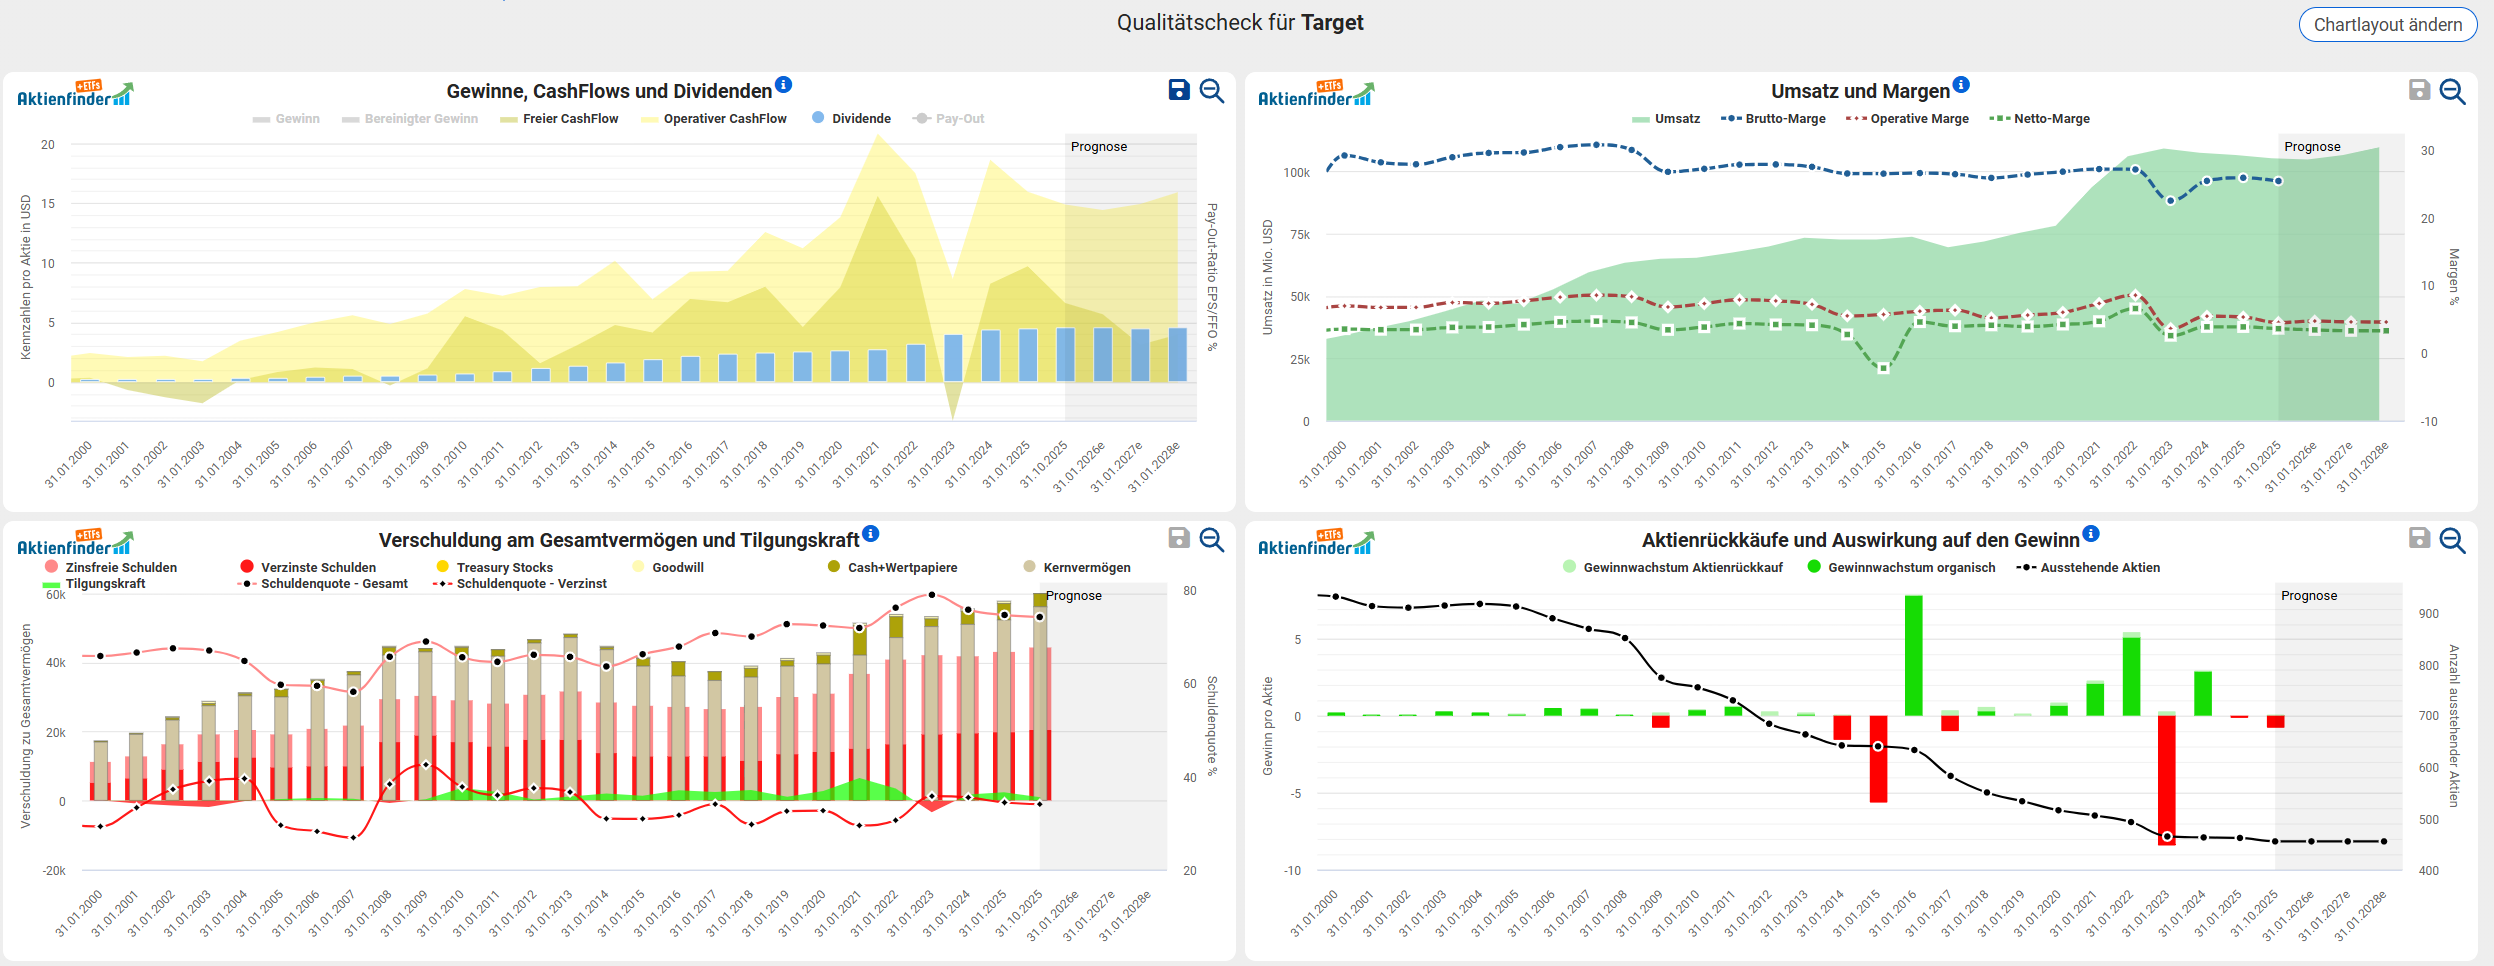This screenshot has height=966, width=2494.
Task: Click save icon on Umsatz und Margen chart
Action: point(2419,90)
